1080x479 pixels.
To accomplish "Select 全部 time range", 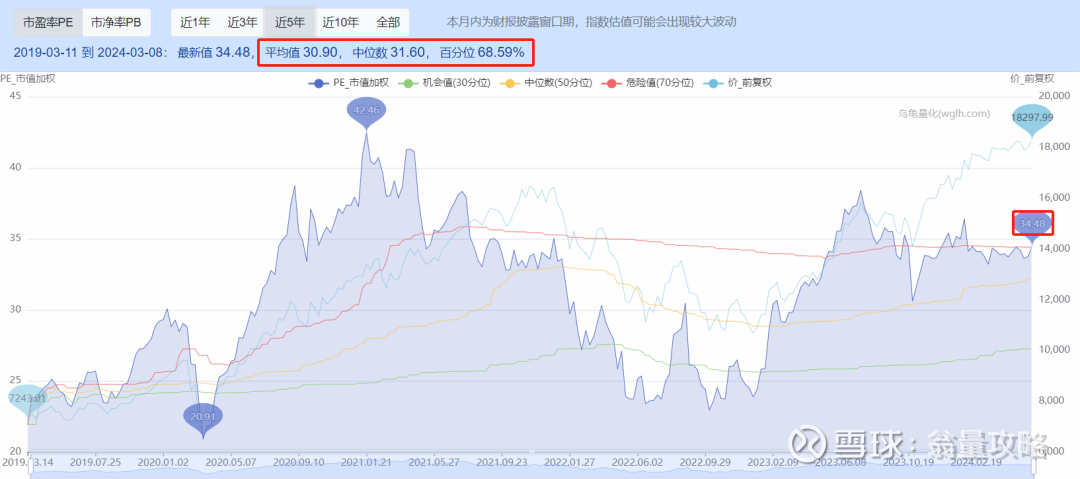I will (x=388, y=22).
